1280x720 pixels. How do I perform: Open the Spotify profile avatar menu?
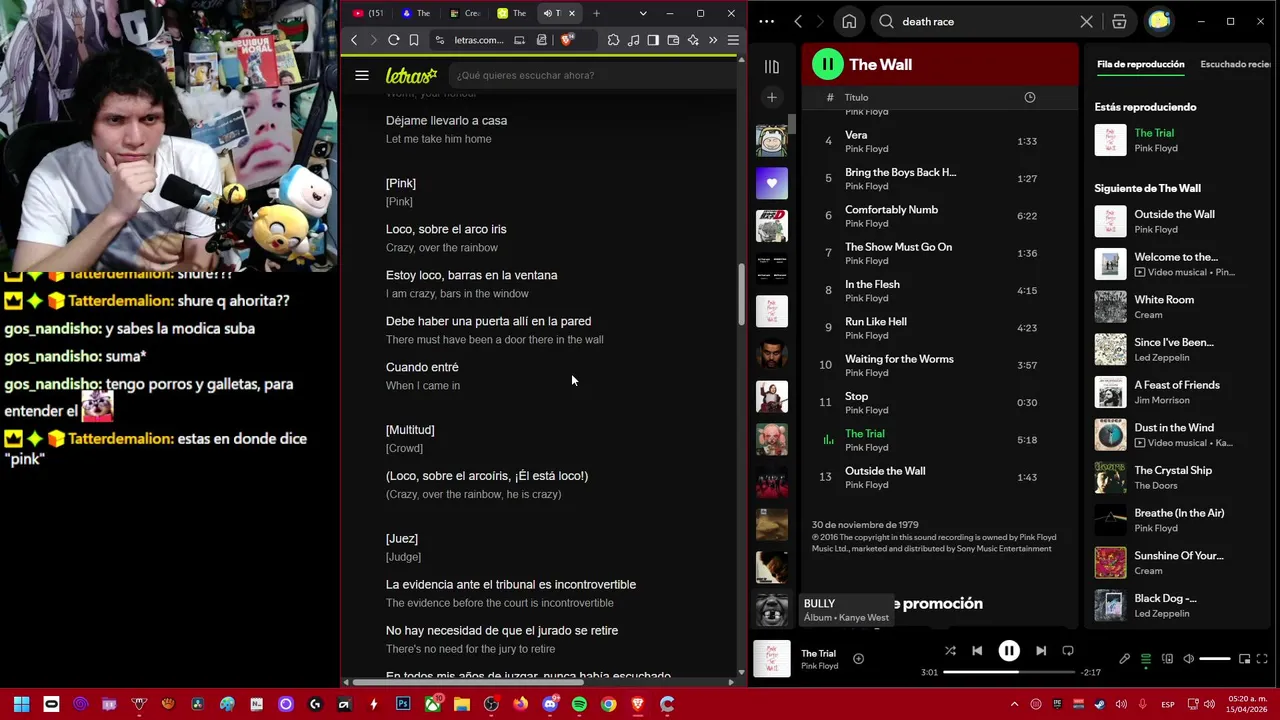(x=1159, y=21)
